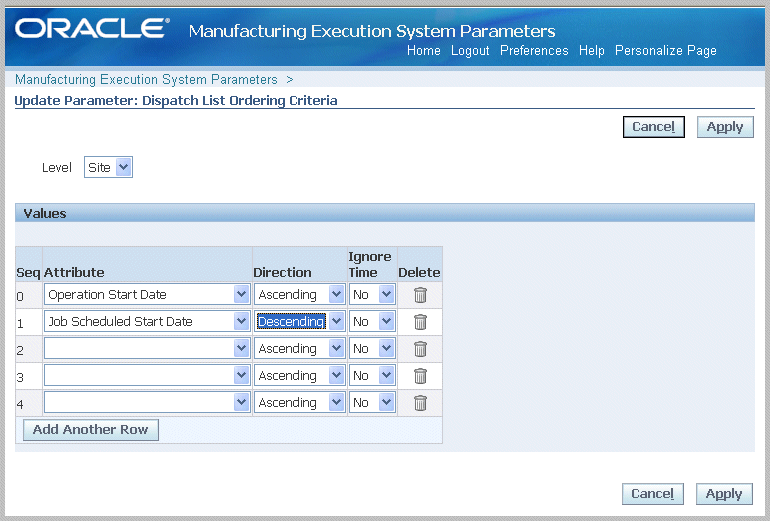Click the Update Parameter page title
This screenshot has height=521, width=770.
click(x=176, y=101)
